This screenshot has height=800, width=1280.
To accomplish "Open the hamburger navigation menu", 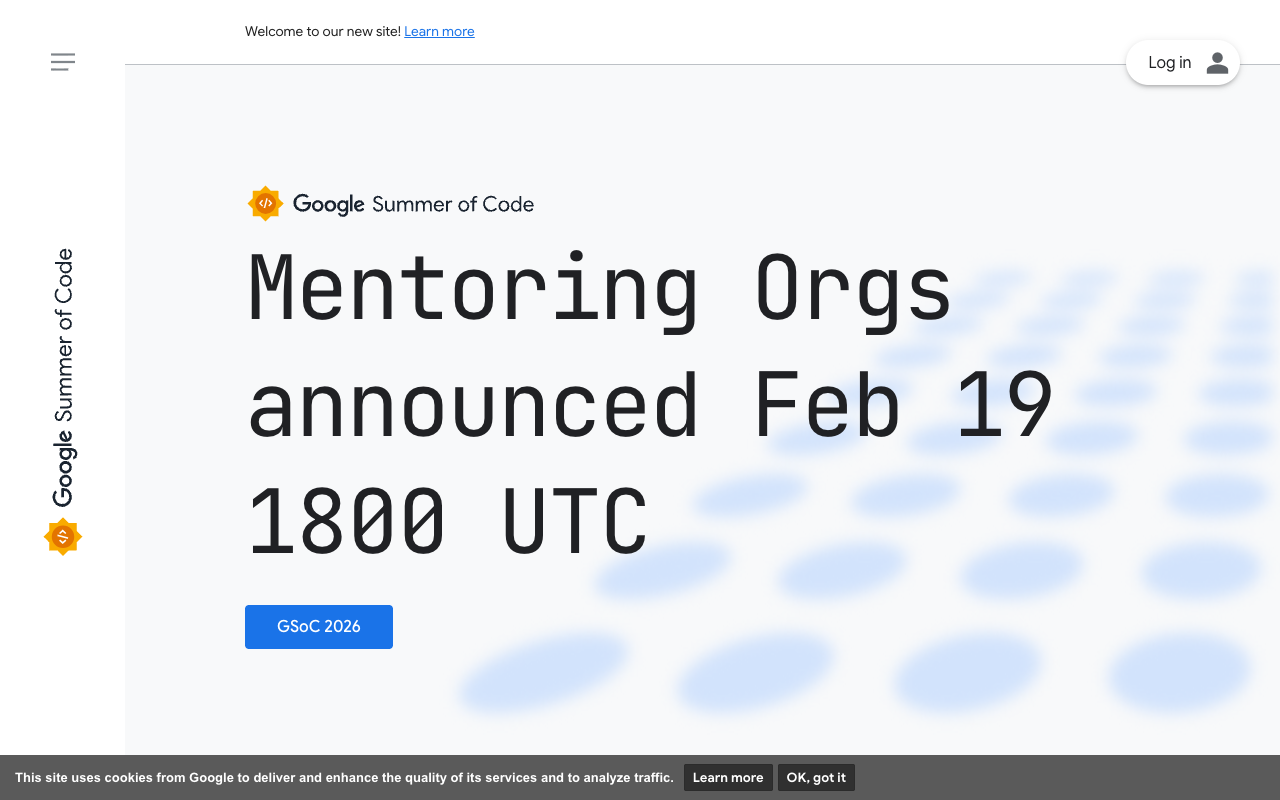I will pyautogui.click(x=63, y=62).
